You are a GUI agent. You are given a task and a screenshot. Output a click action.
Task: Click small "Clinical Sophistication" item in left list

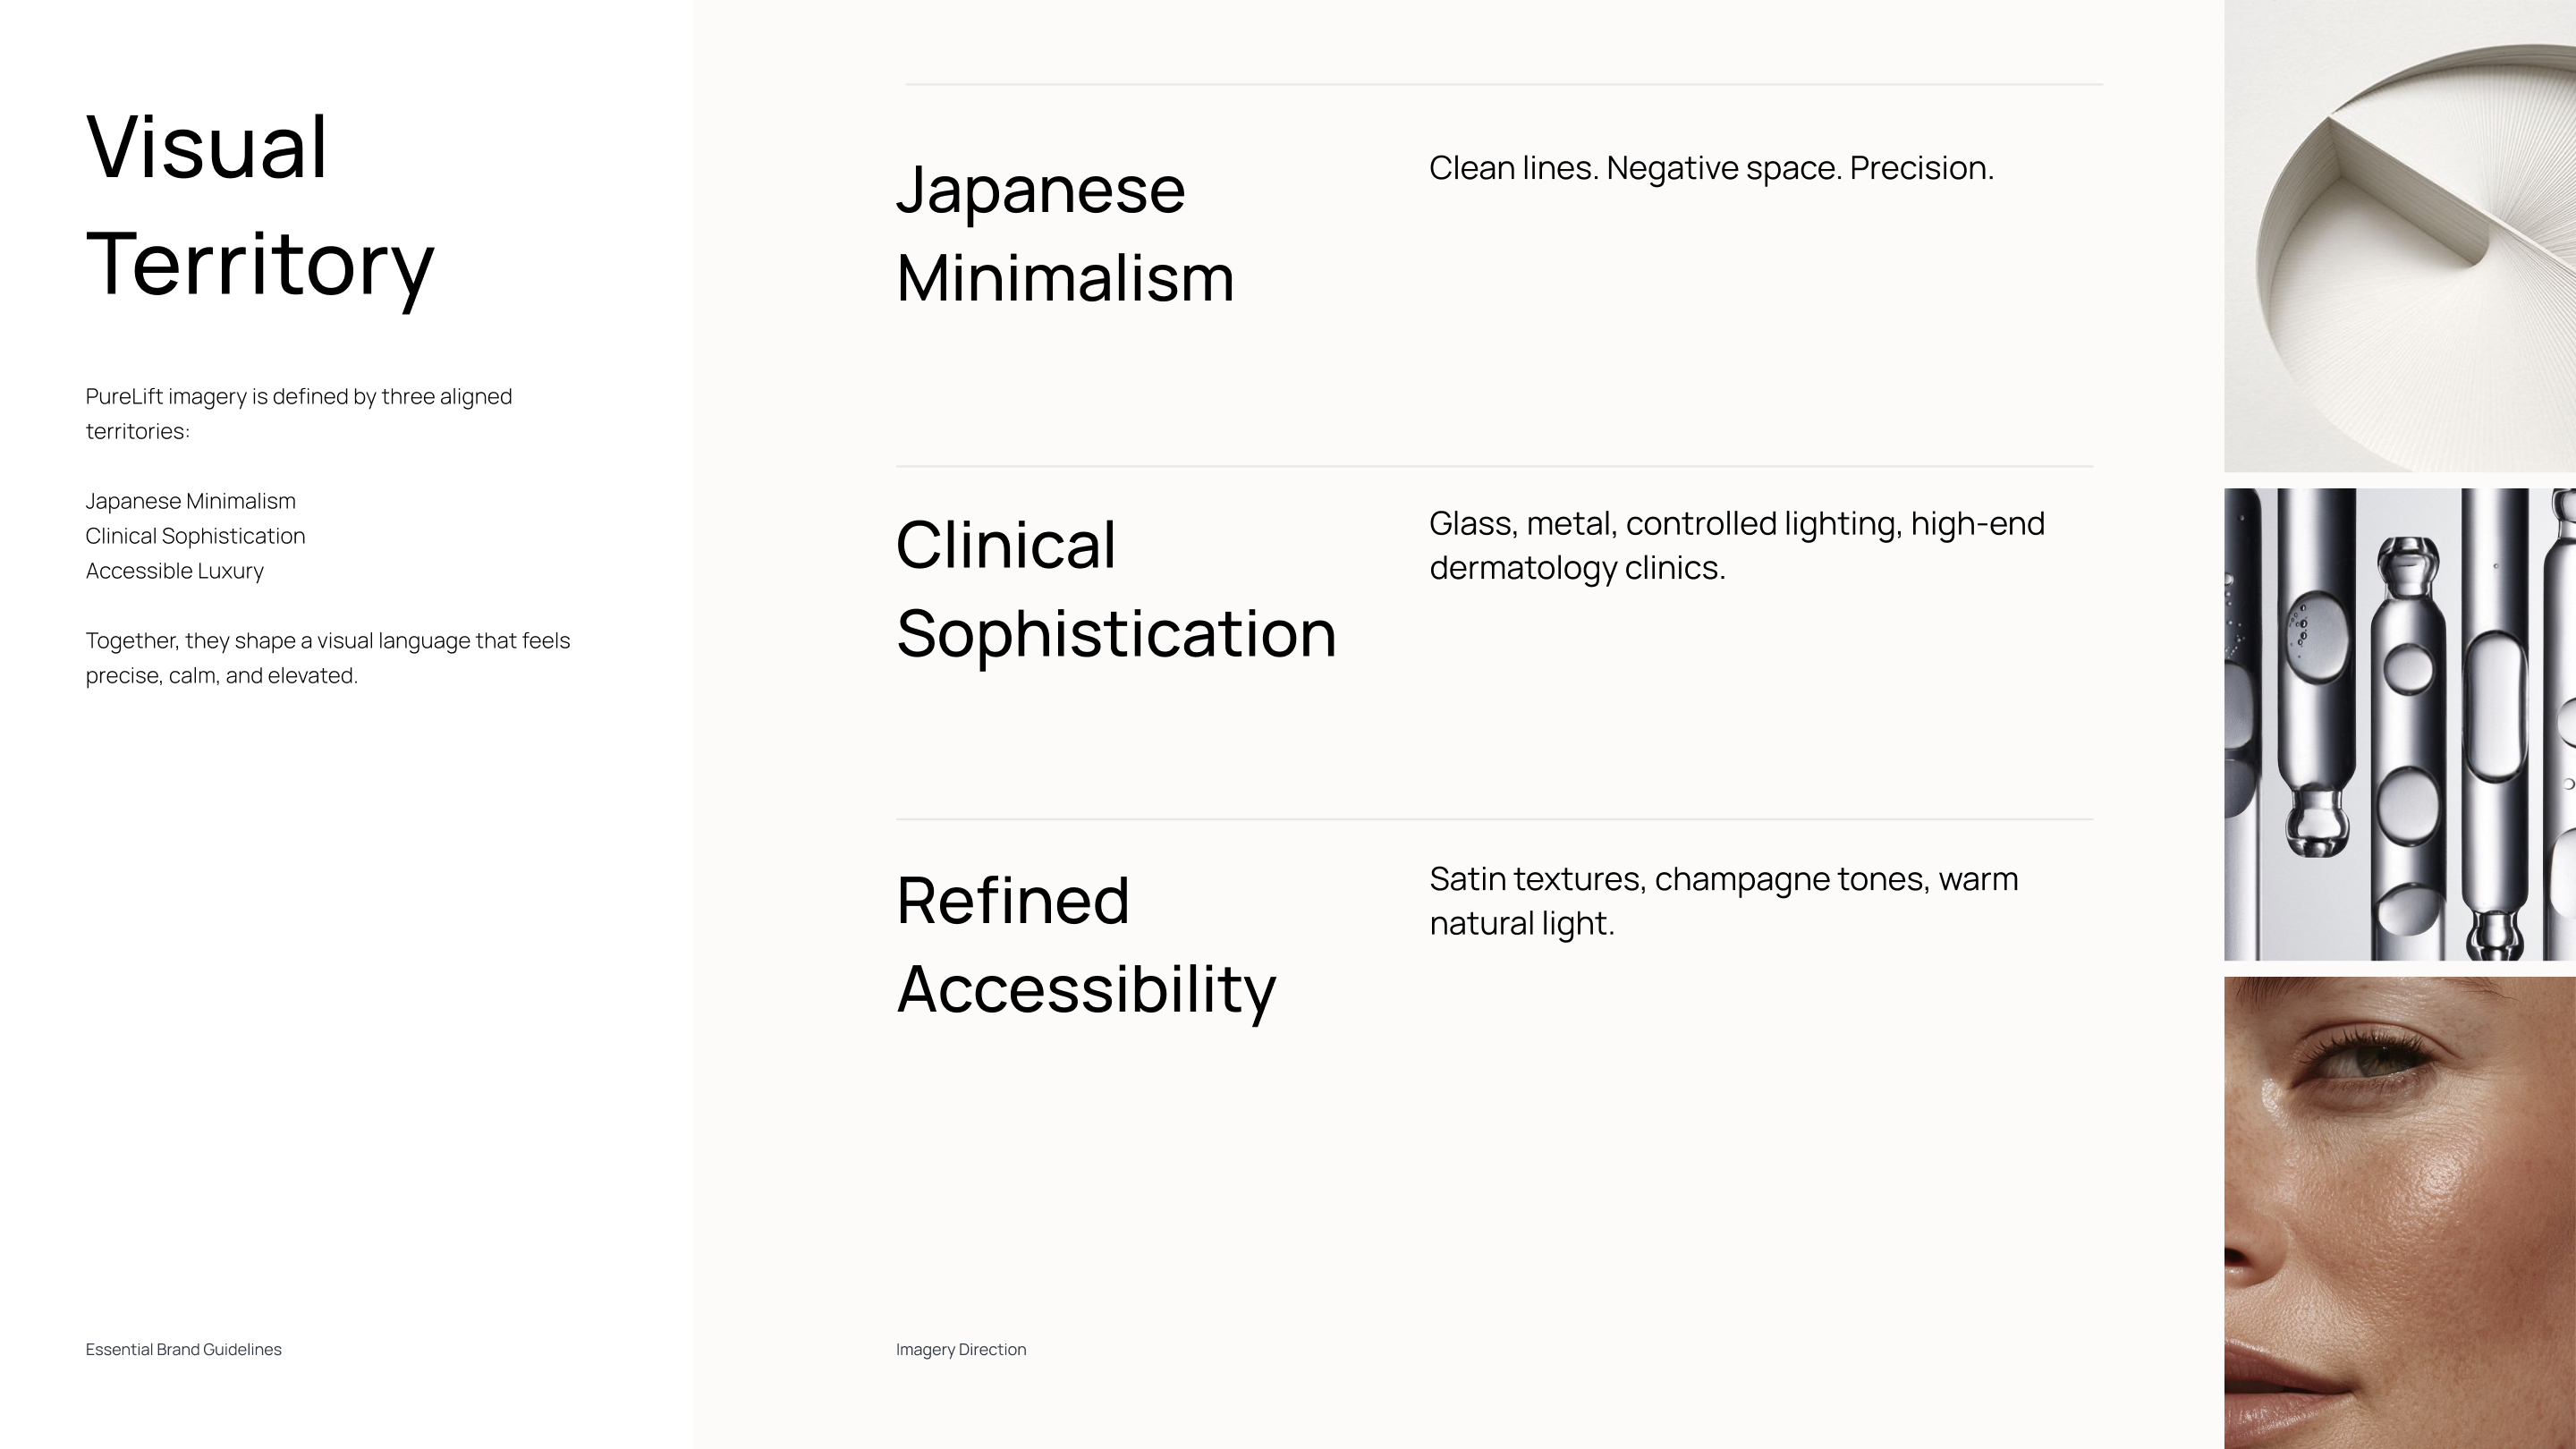pyautogui.click(x=195, y=536)
